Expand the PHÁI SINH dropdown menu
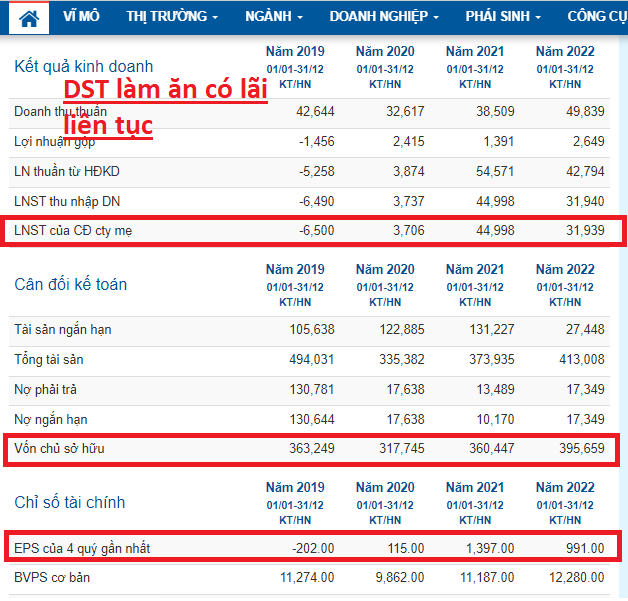628x601 pixels. tap(503, 16)
